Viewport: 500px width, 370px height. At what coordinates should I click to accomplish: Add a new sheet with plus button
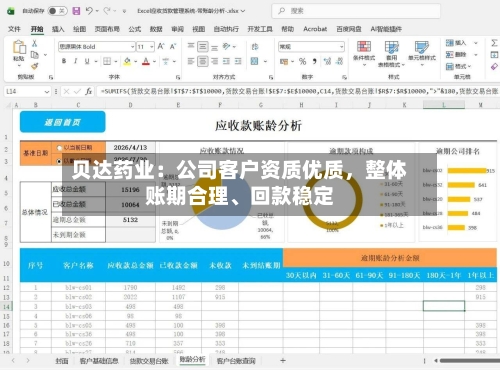click(x=283, y=360)
